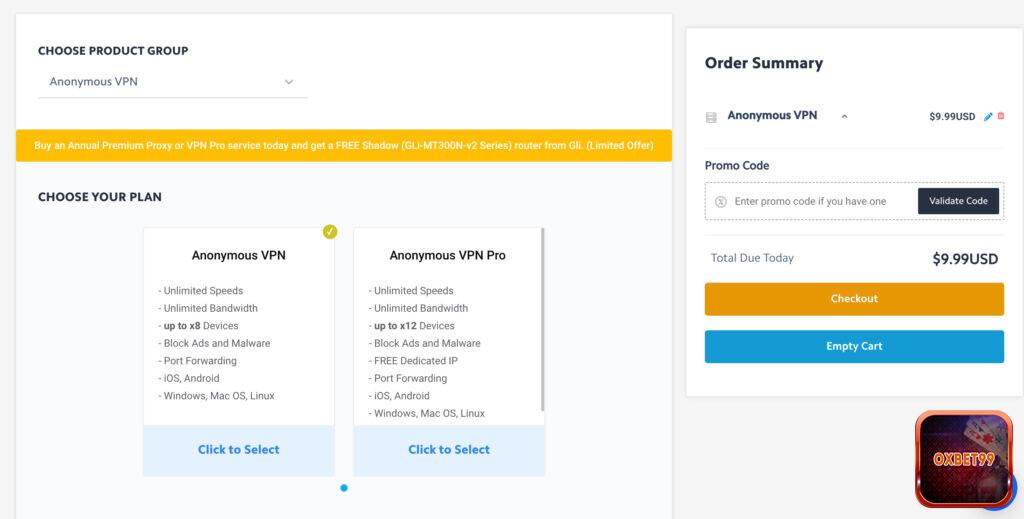The width and height of the screenshot is (1024, 519).
Task: Click the OXBET99 logo badge
Action: point(964,459)
